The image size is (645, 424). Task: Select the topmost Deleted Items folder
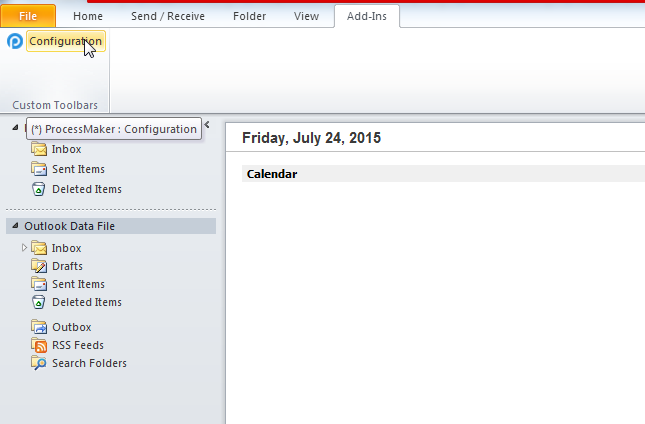click(x=86, y=189)
